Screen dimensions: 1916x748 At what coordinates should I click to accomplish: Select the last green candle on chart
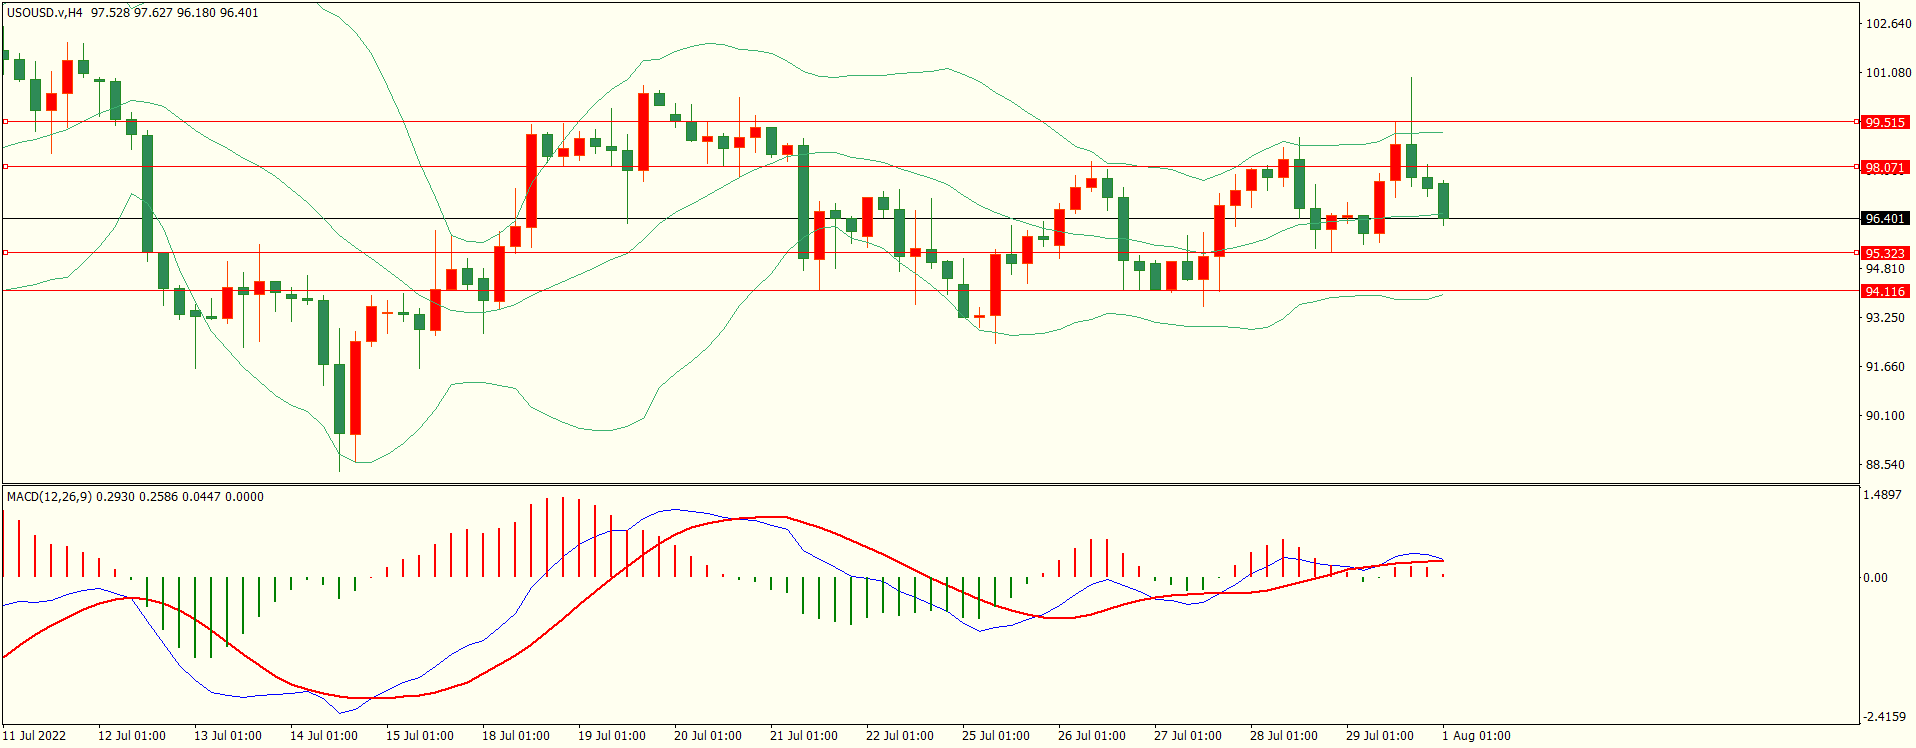coord(1443,200)
